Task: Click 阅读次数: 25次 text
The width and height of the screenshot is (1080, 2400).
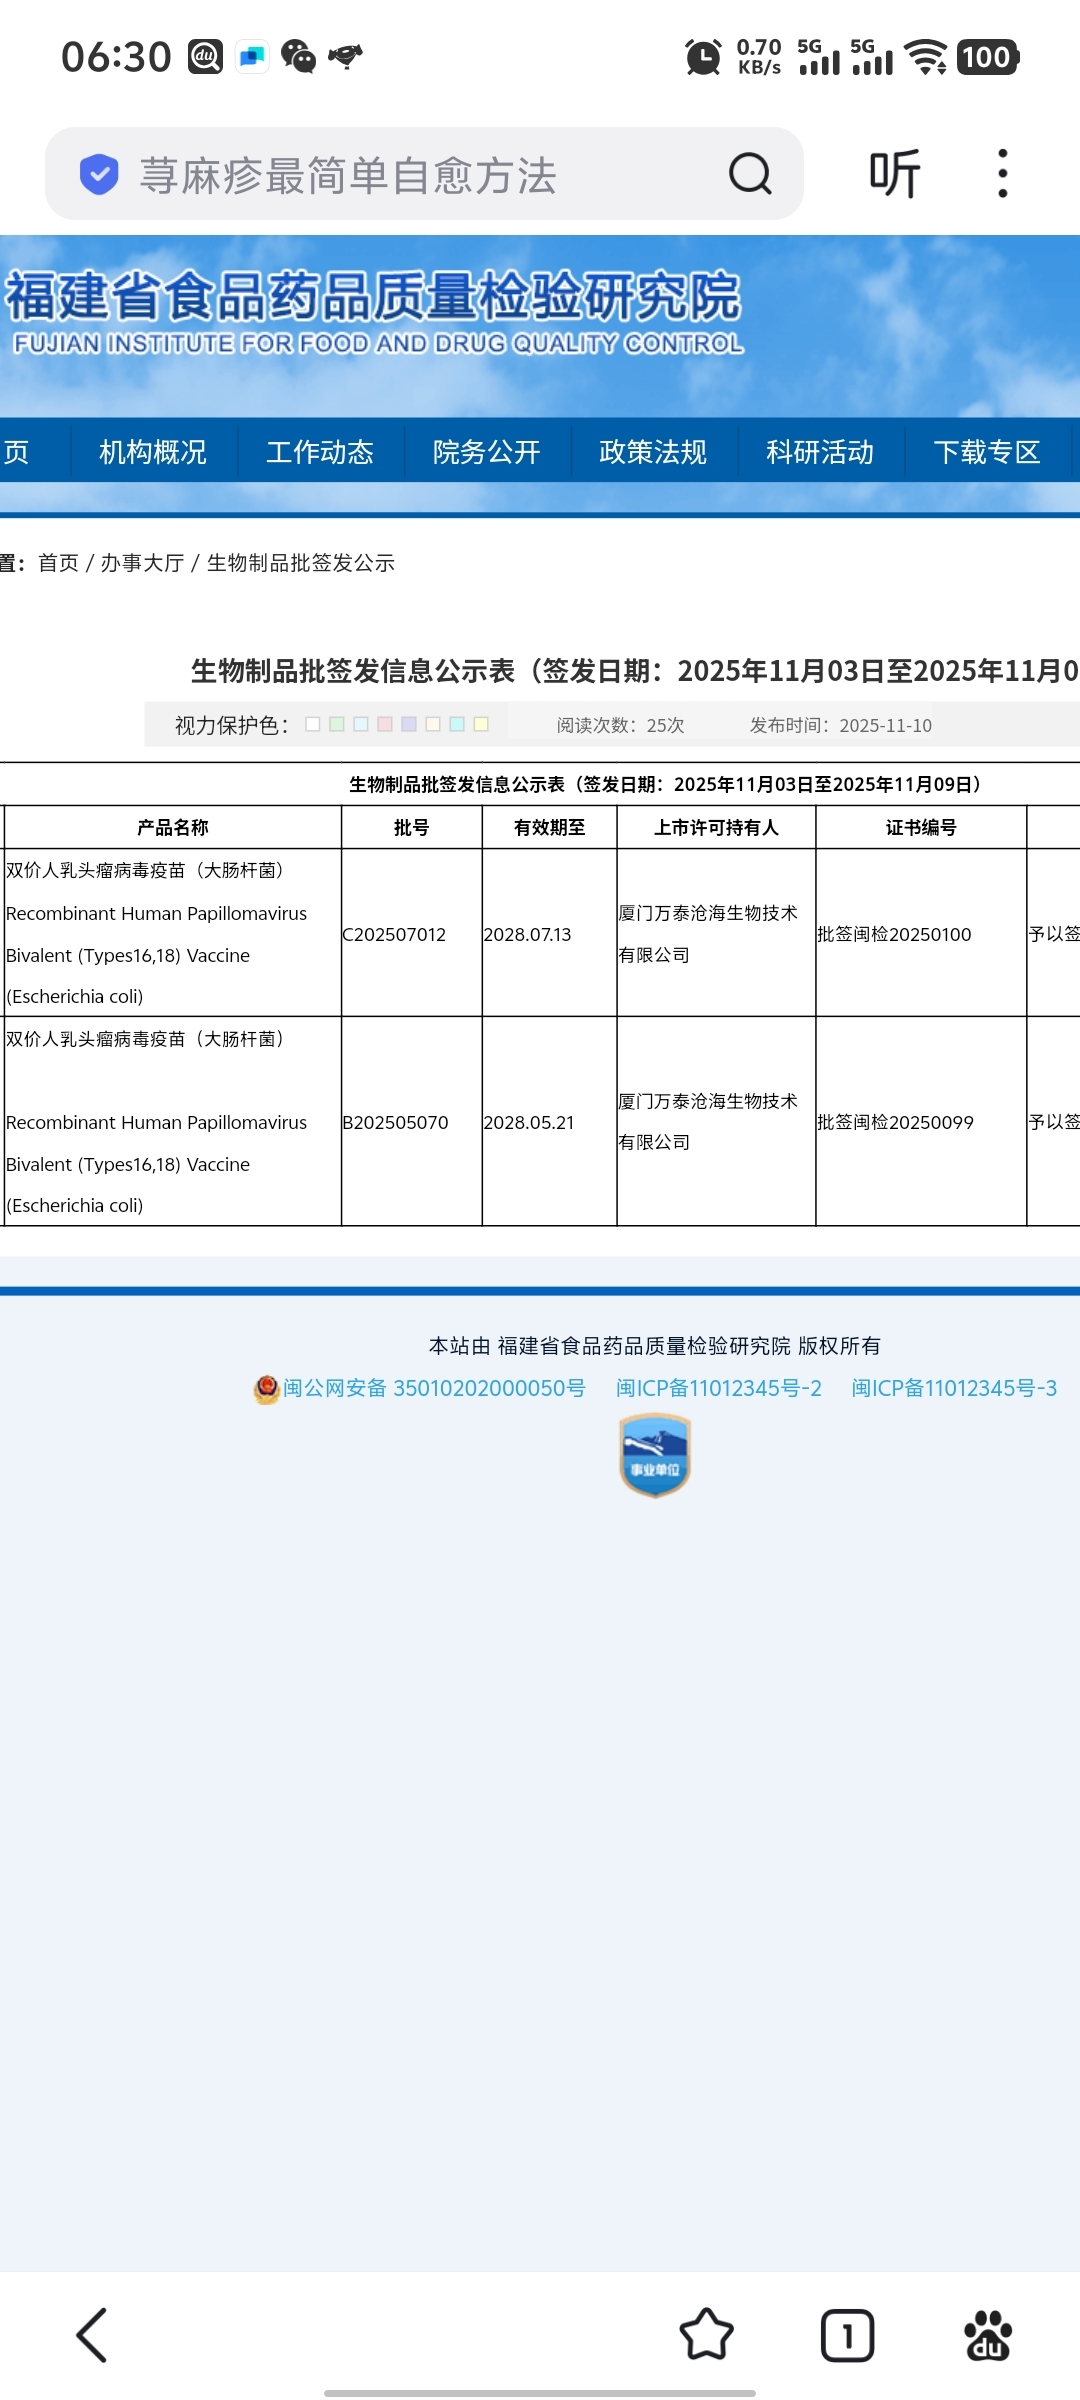Action: pos(620,725)
